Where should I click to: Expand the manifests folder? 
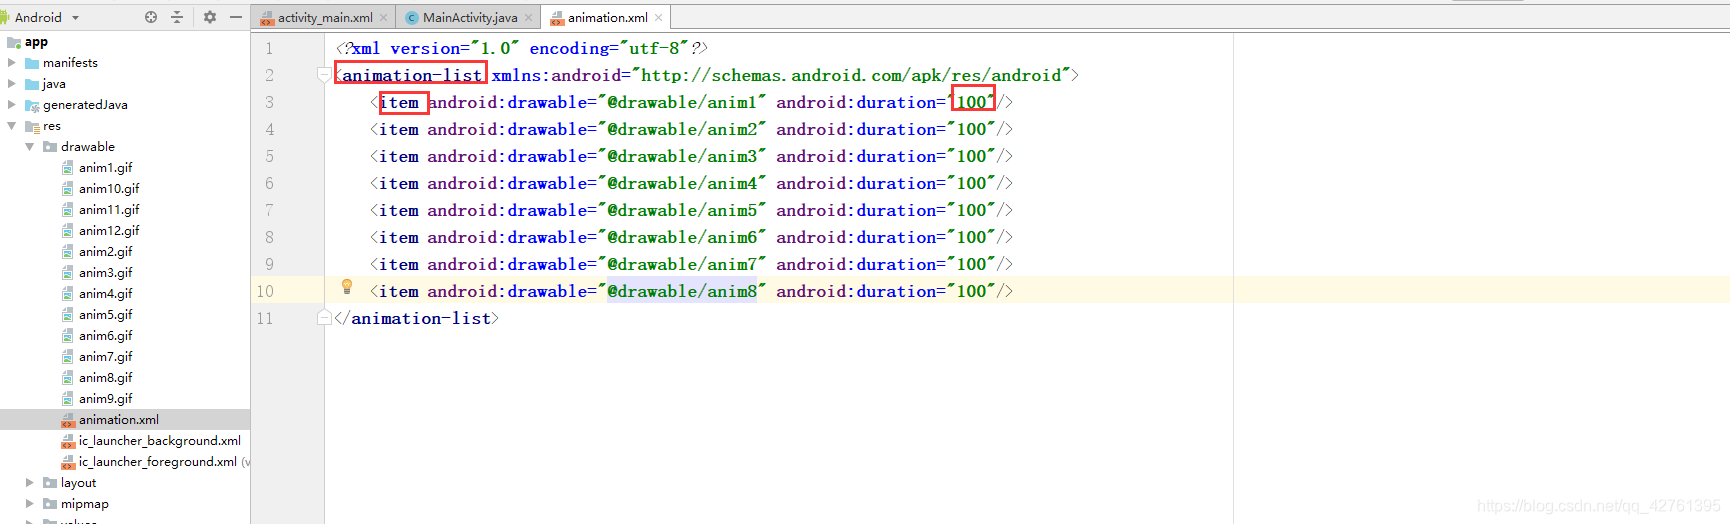12,62
